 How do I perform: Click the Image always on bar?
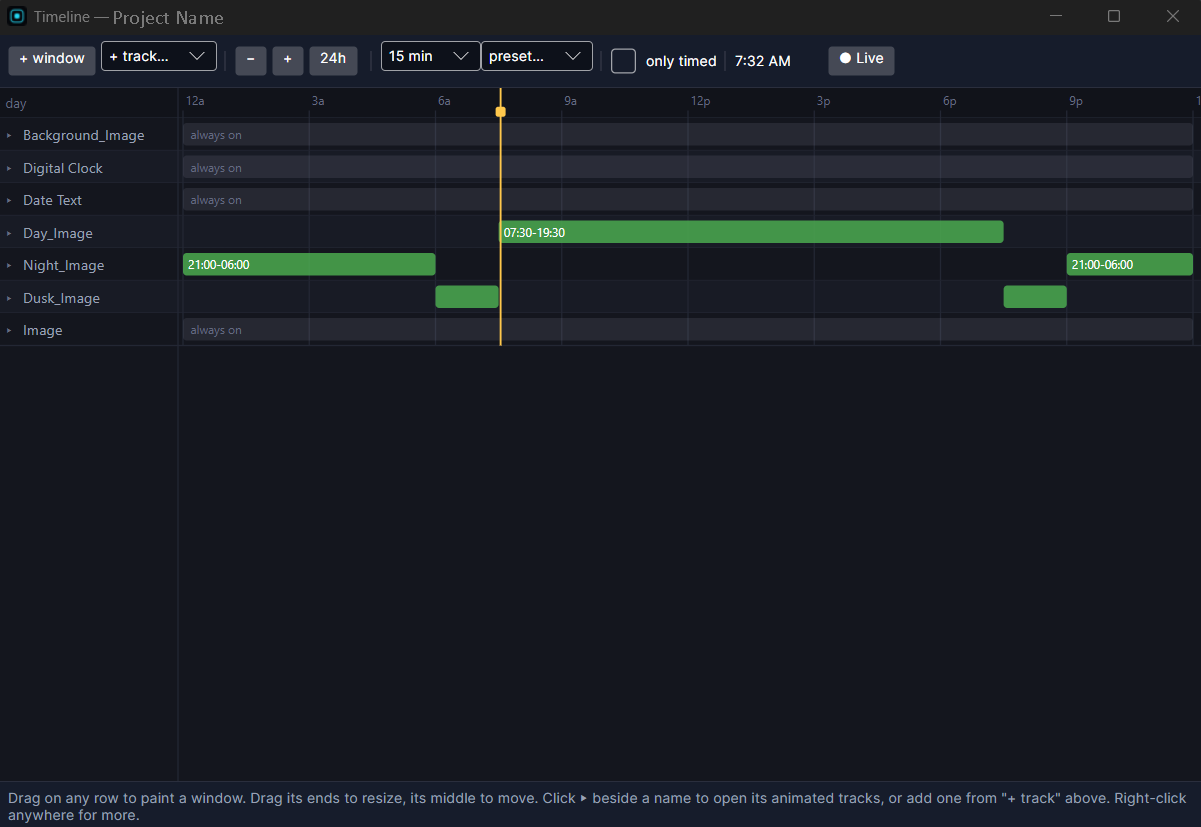click(688, 329)
